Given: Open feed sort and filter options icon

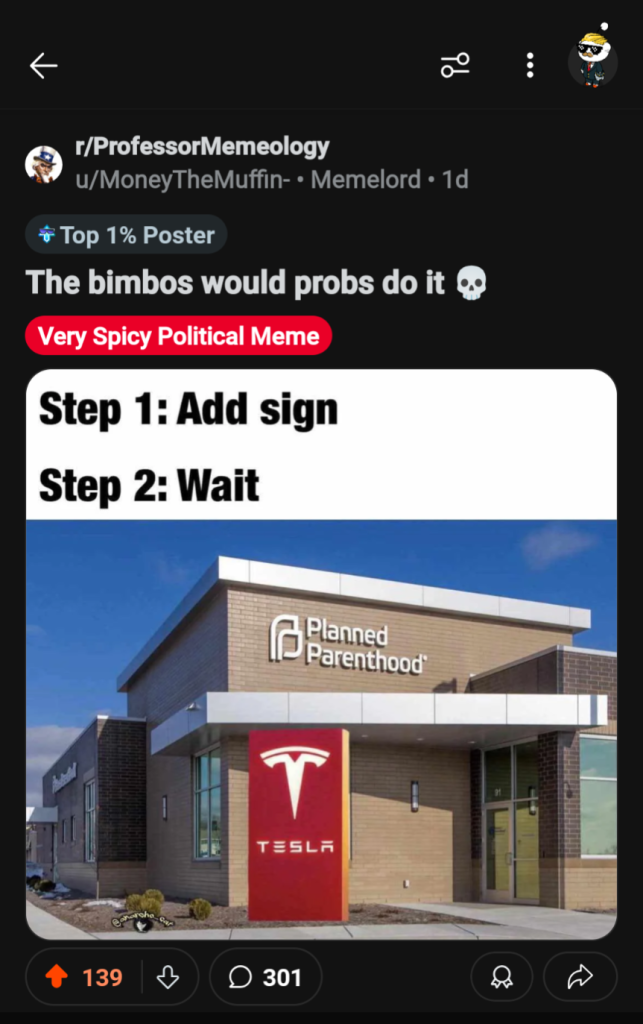Looking at the screenshot, I should pos(455,66).
